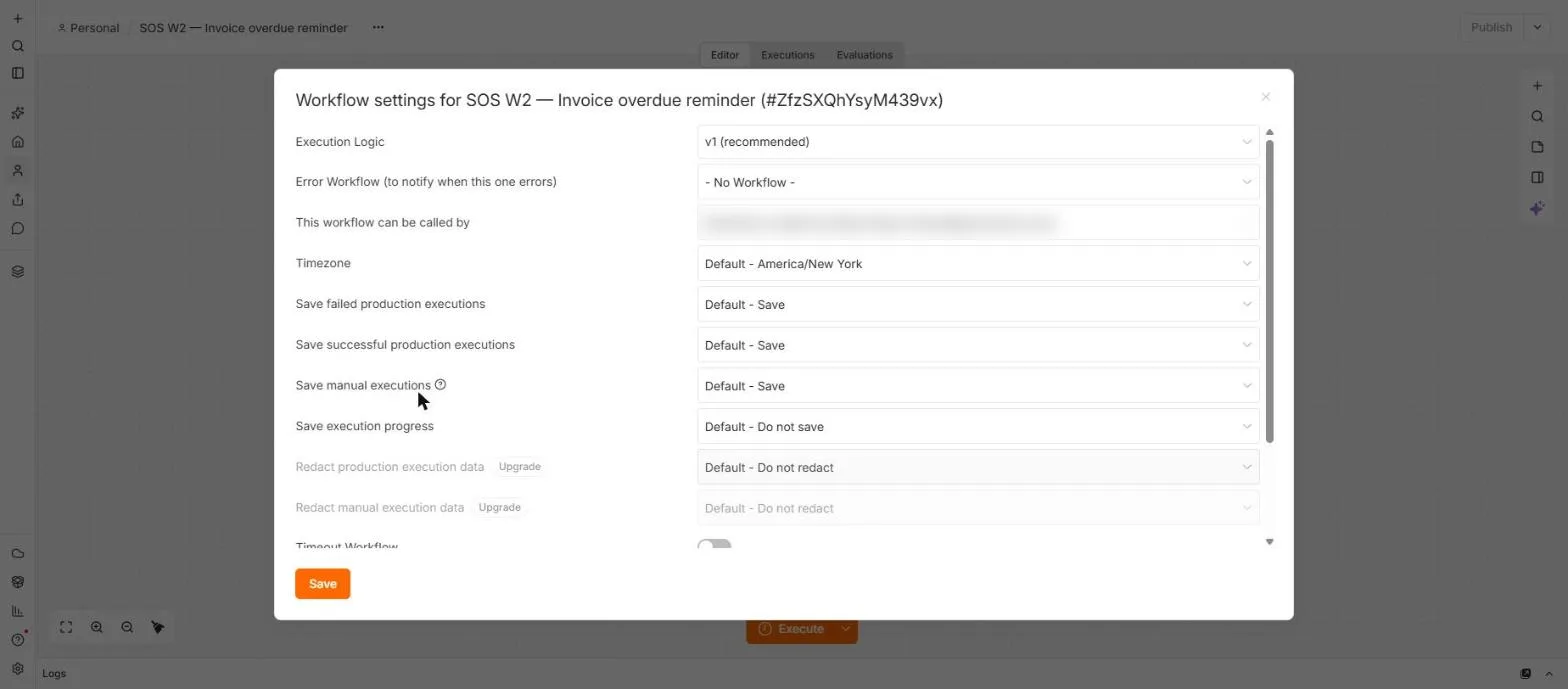Click the 'This workflow can be called by' field
Image resolution: width=1568 pixels, height=689 pixels.
click(978, 223)
